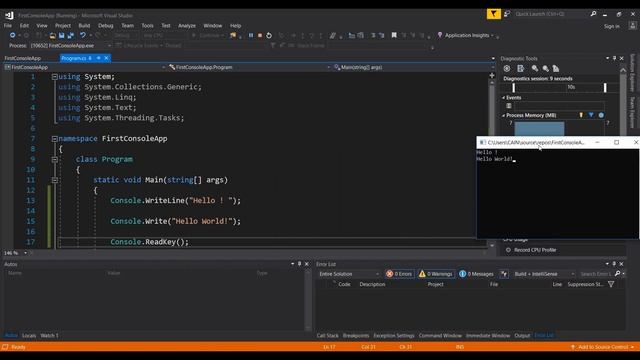Switch to the Locals tab

pyautogui.click(x=29, y=336)
